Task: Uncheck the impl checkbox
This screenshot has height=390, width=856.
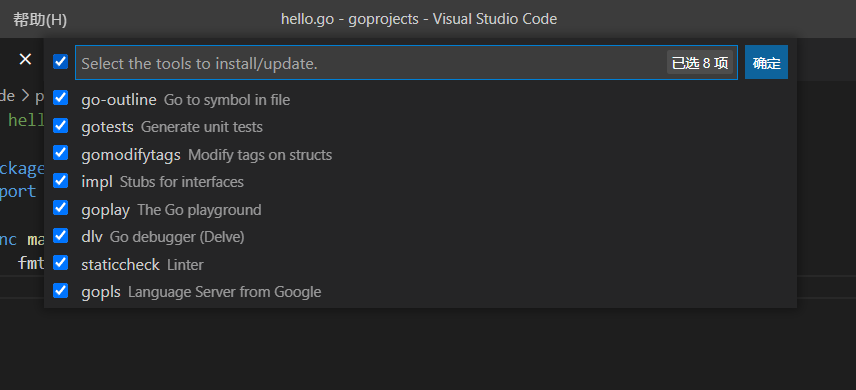Action: tap(61, 180)
